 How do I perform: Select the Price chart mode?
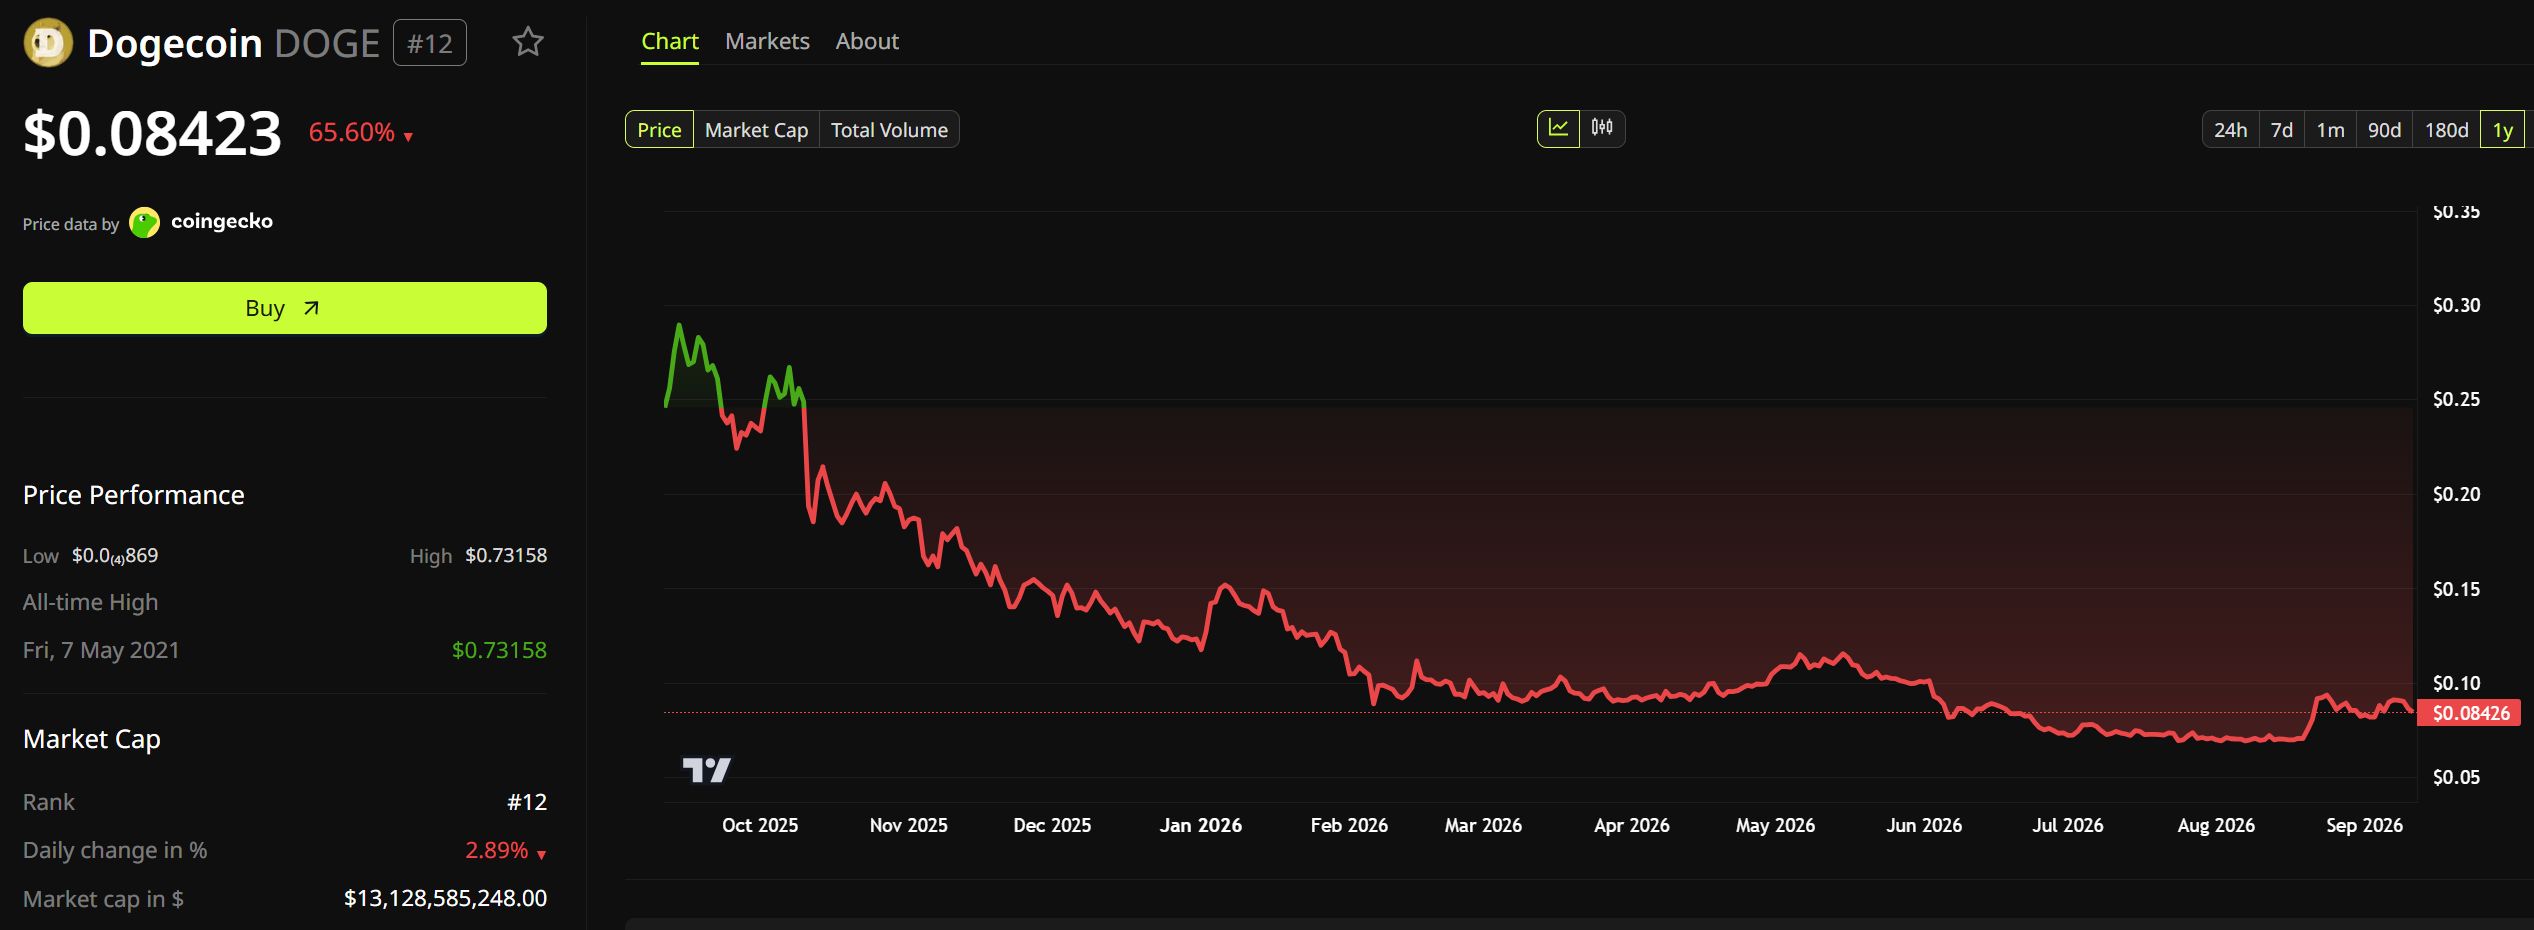pyautogui.click(x=659, y=129)
